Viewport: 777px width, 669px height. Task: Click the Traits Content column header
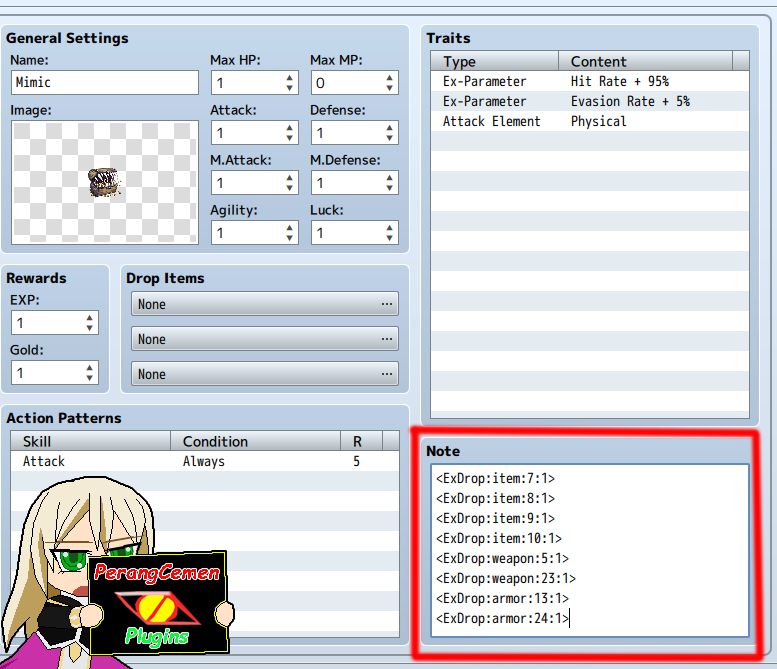click(645, 61)
